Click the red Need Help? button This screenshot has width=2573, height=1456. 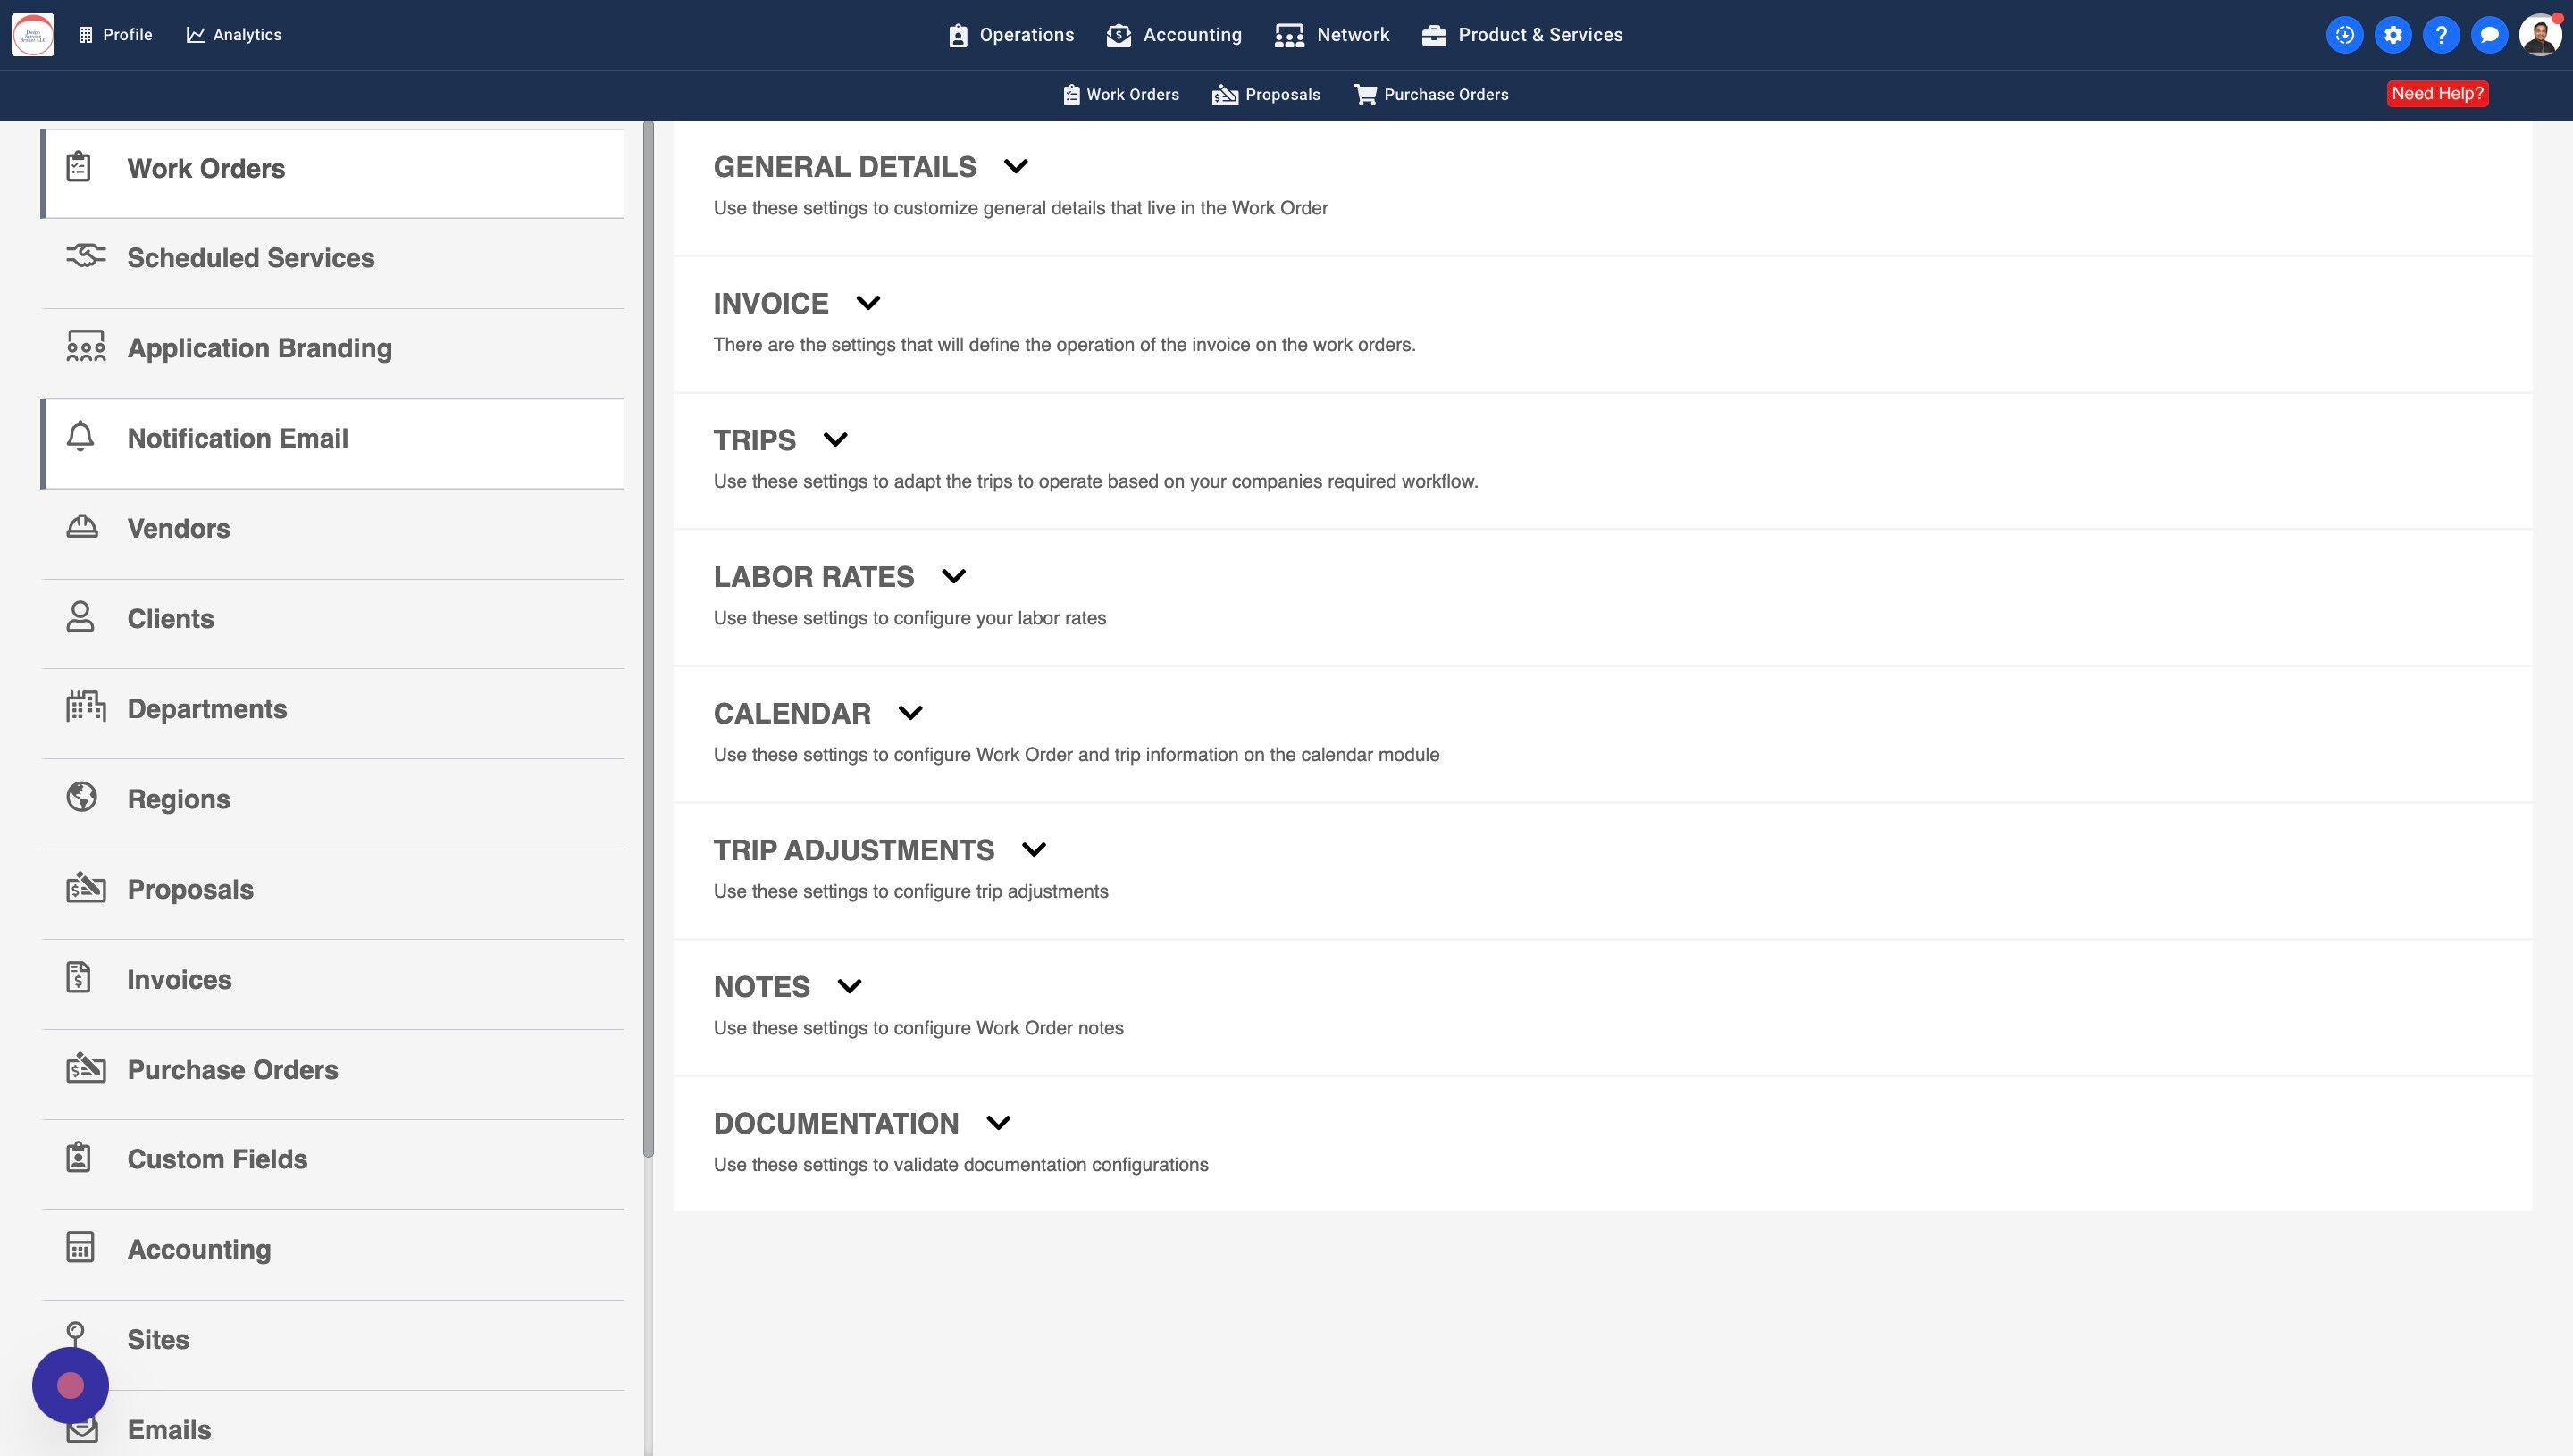[2436, 93]
